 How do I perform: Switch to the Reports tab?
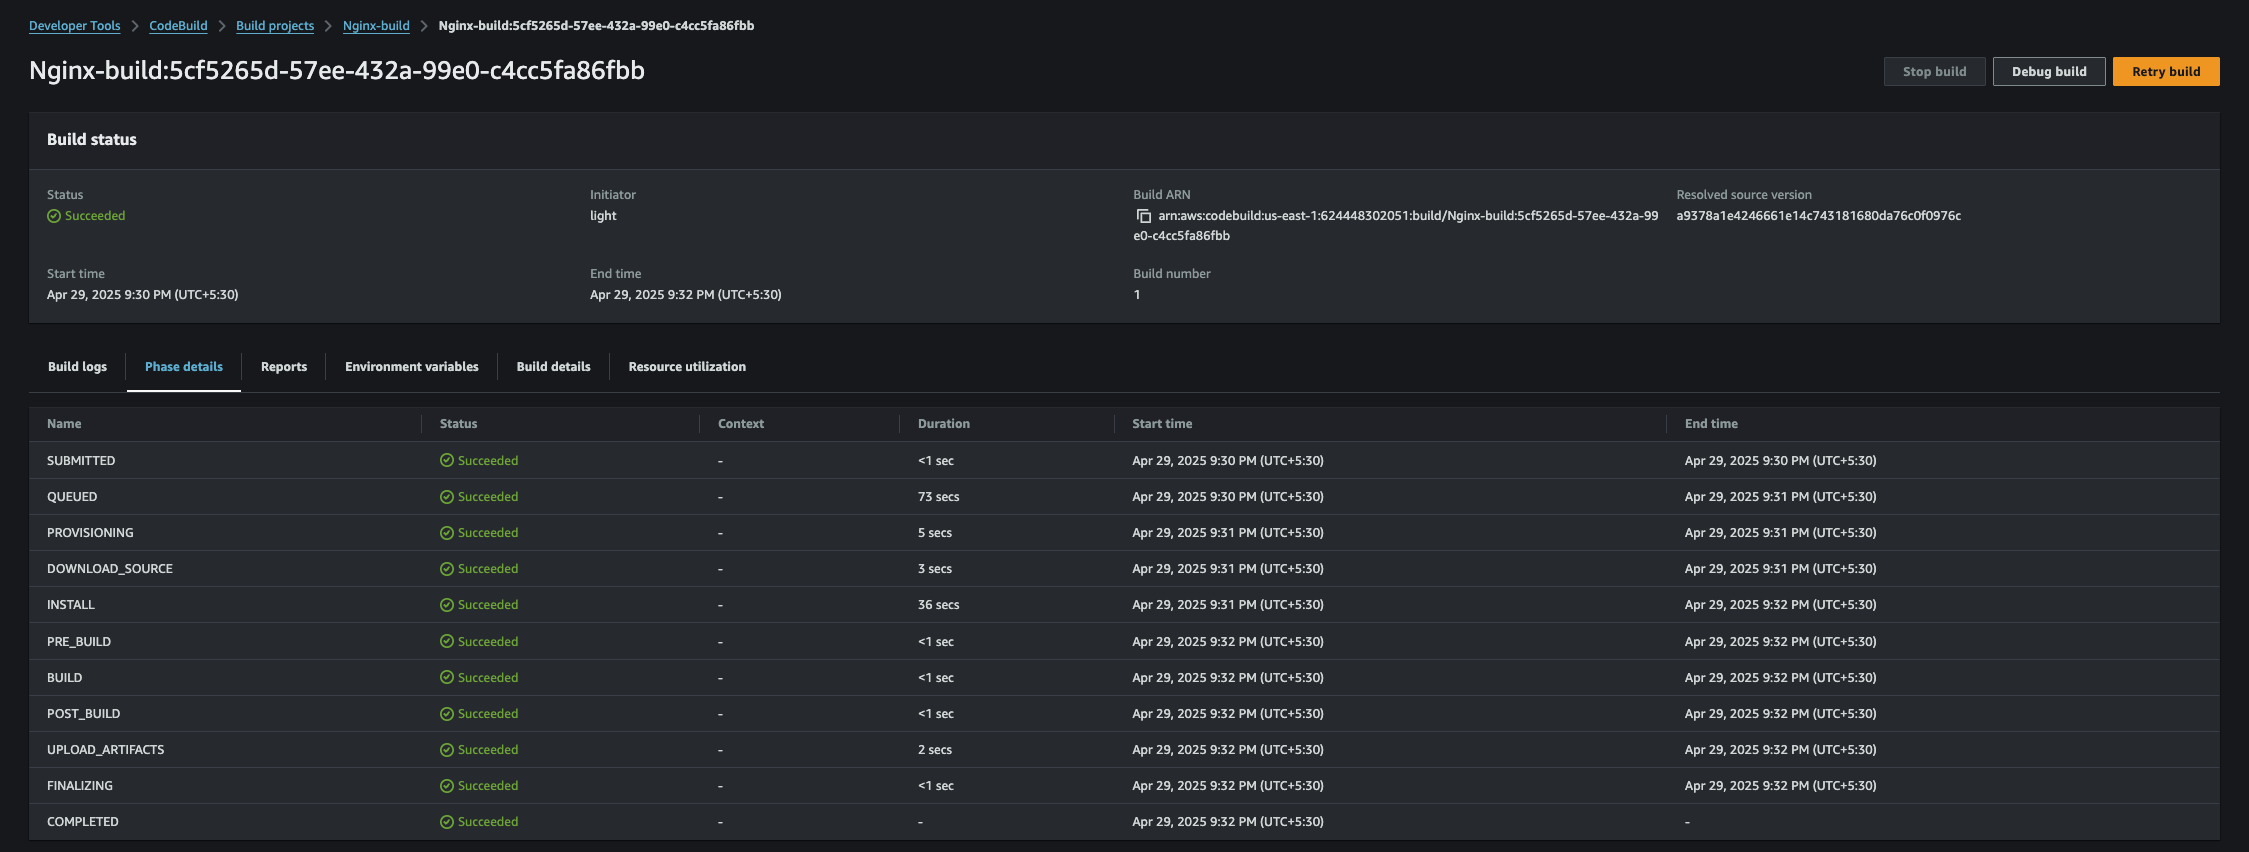click(x=284, y=367)
